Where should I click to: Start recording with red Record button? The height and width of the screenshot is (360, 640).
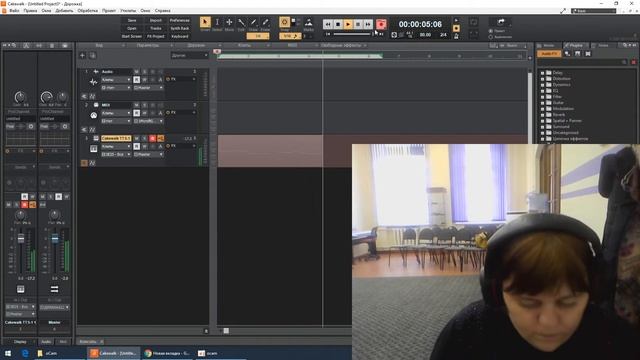(x=381, y=24)
